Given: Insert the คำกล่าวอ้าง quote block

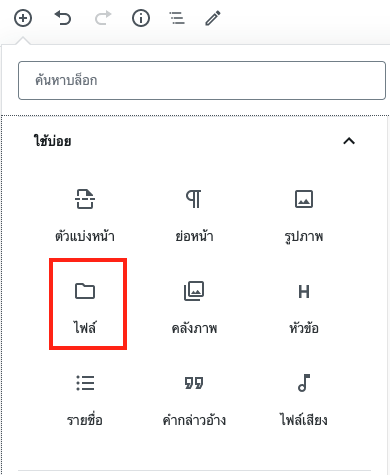Looking at the screenshot, I should click(194, 399).
